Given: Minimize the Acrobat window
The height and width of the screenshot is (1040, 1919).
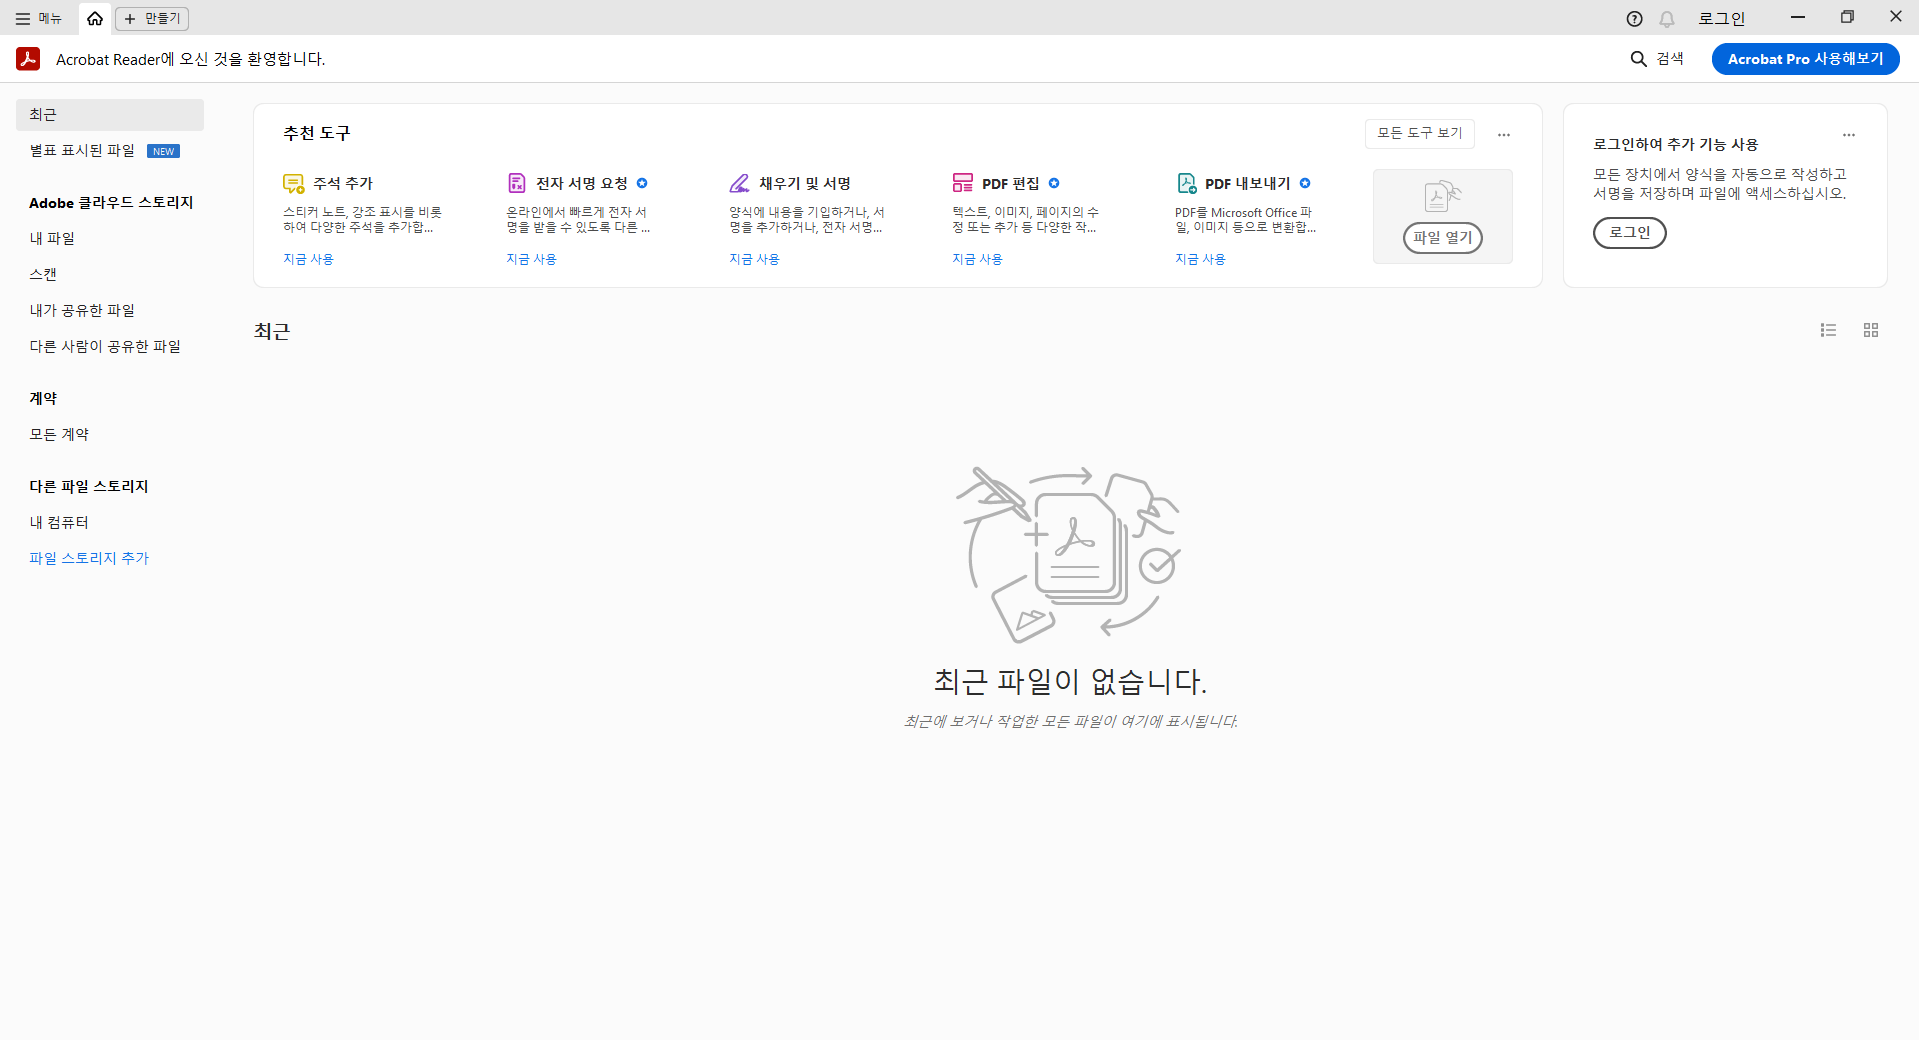Looking at the screenshot, I should [1798, 17].
